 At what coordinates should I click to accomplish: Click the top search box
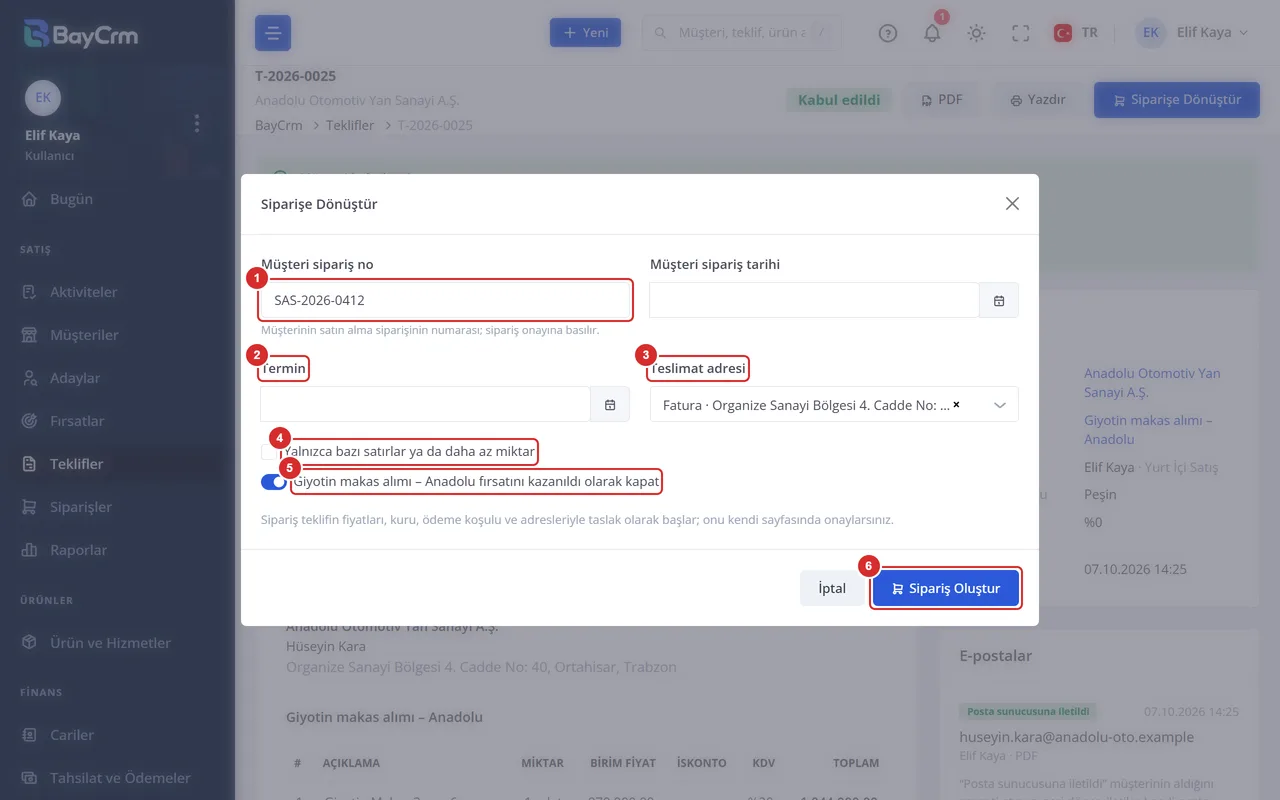(741, 33)
